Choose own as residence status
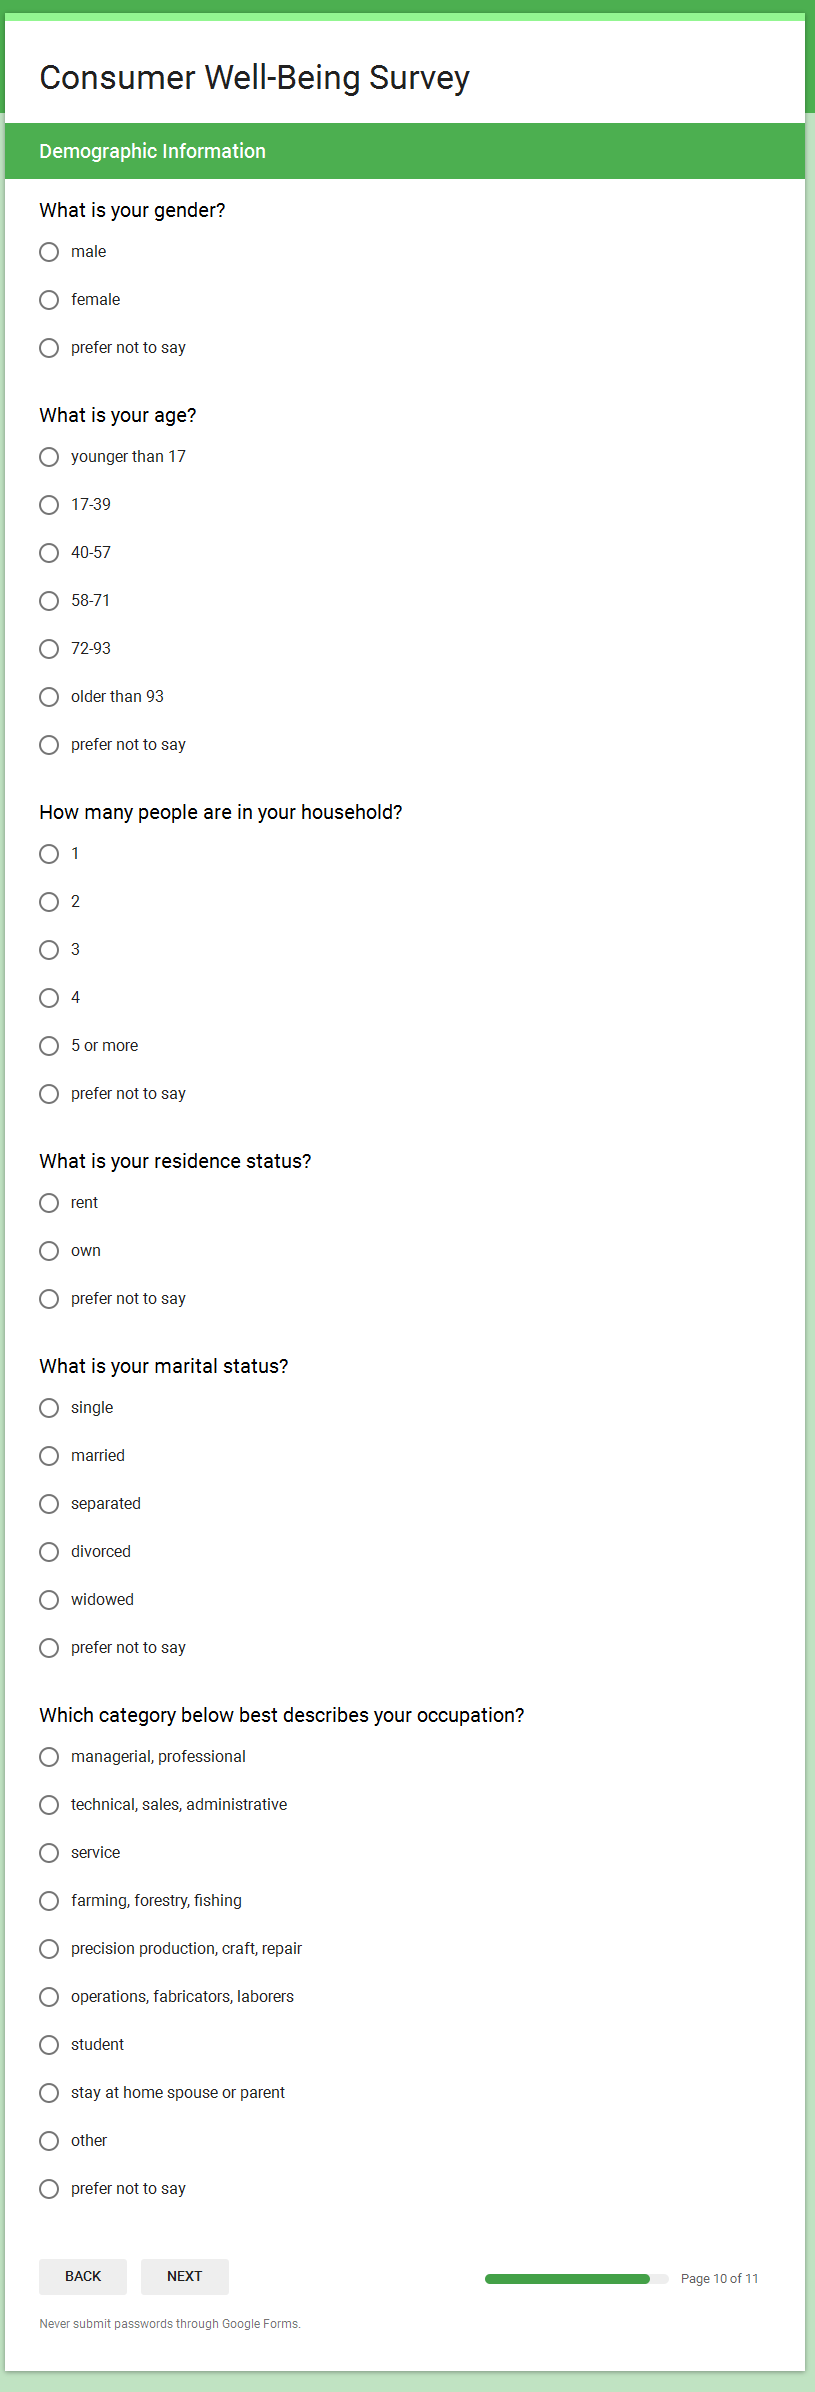 pos(49,1251)
